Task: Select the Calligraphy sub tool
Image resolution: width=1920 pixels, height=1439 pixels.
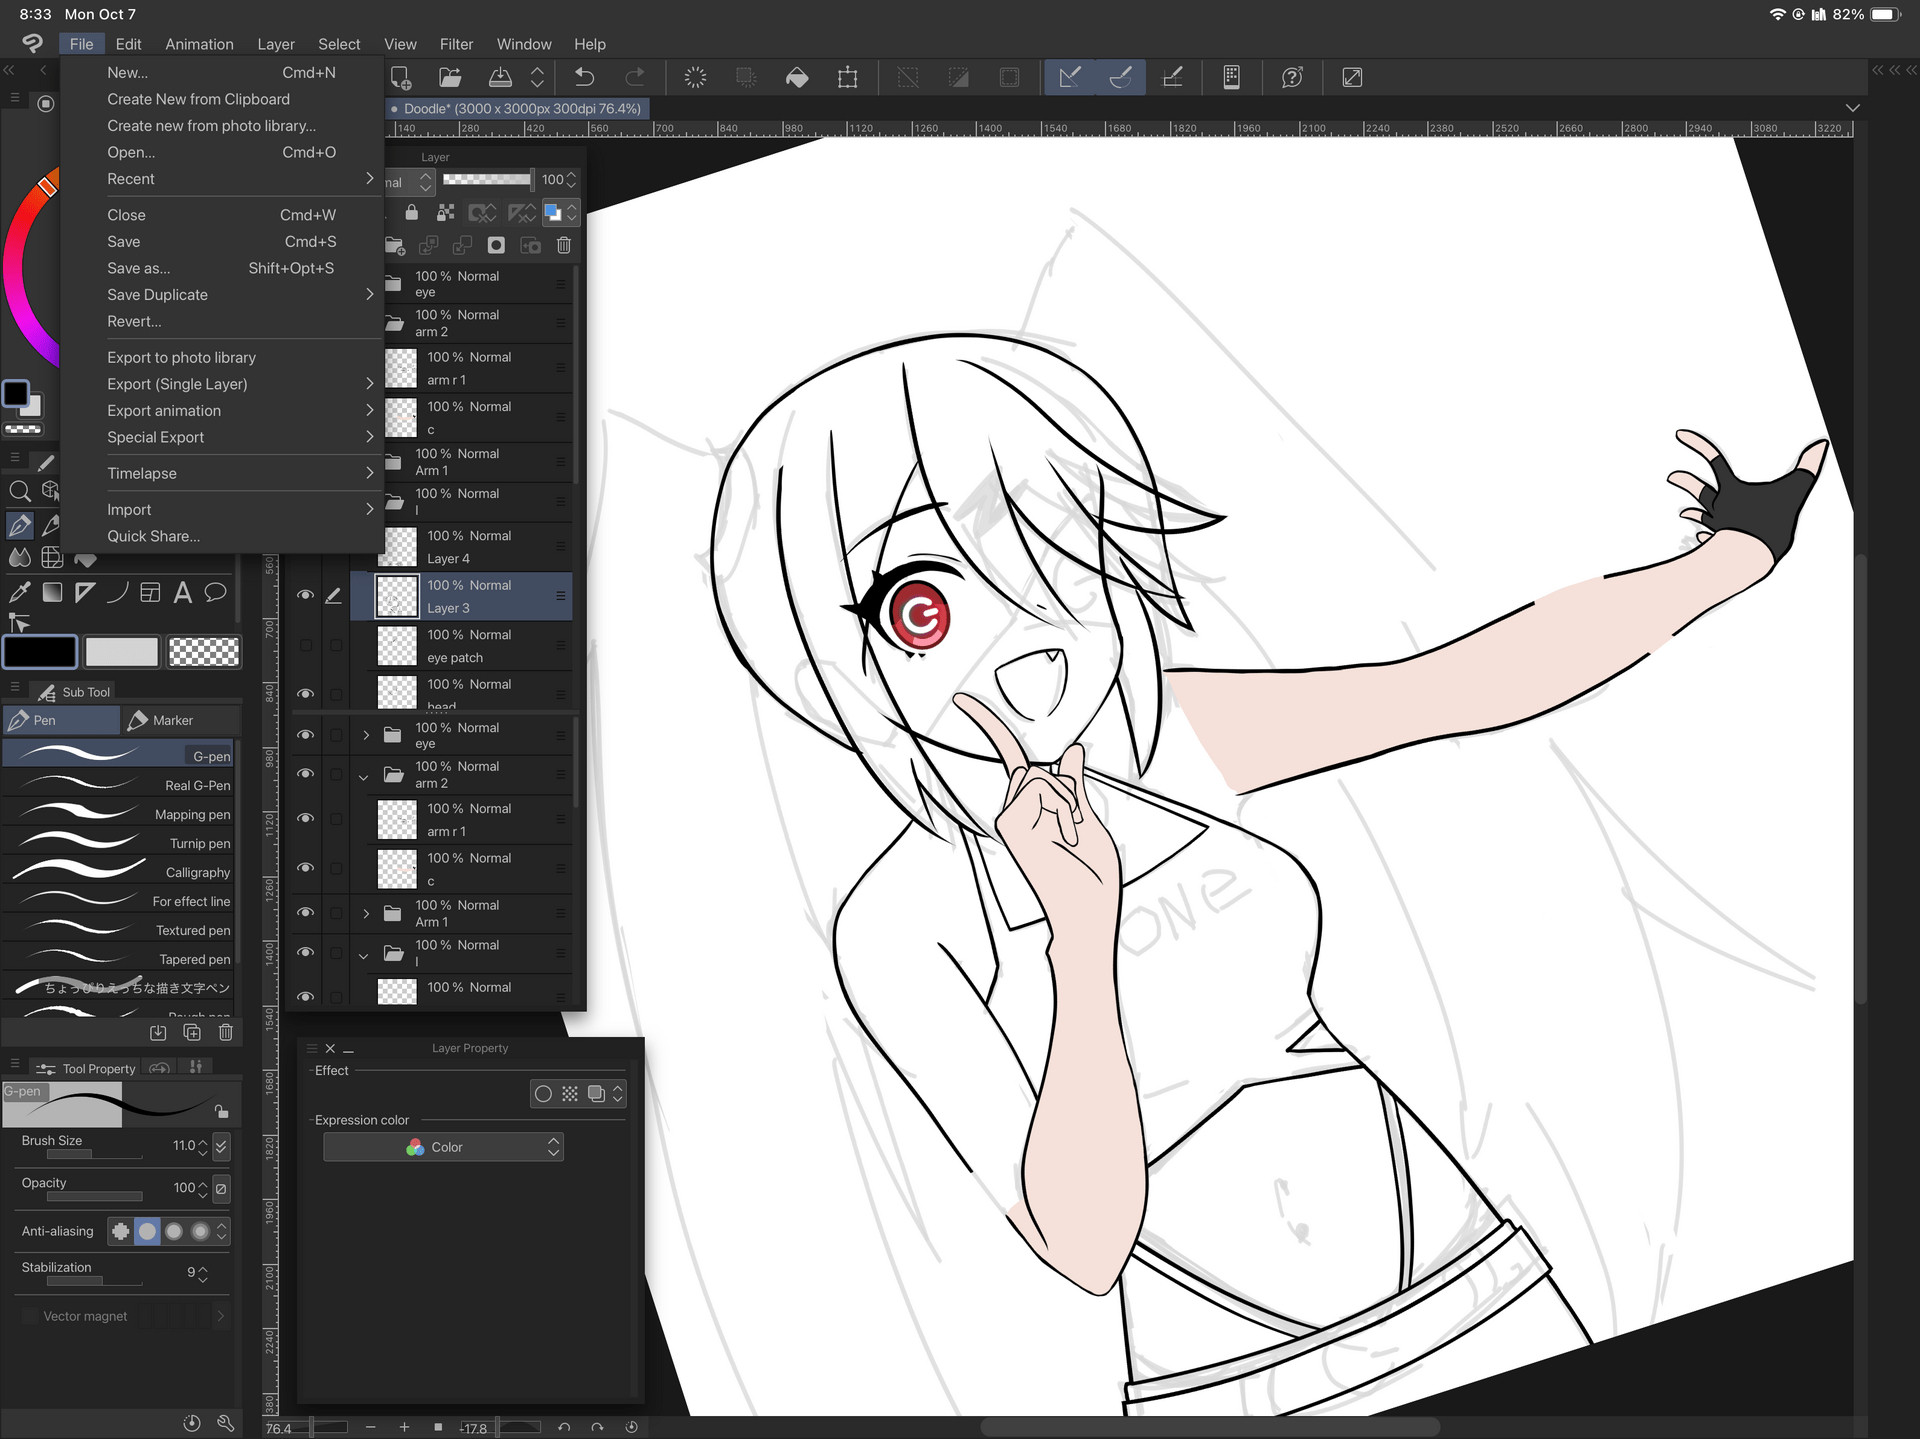Action: point(119,872)
